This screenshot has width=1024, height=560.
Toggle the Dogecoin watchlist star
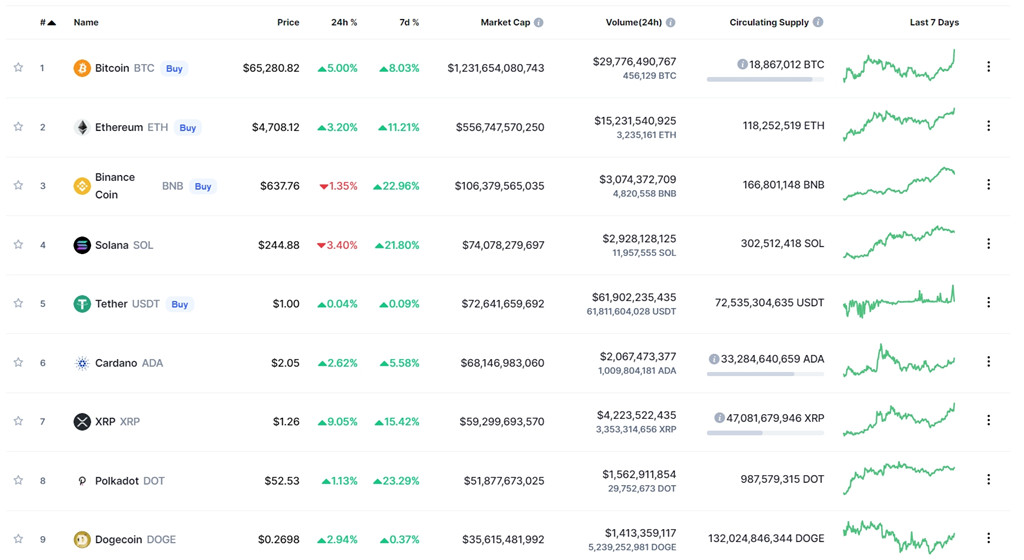click(x=18, y=539)
